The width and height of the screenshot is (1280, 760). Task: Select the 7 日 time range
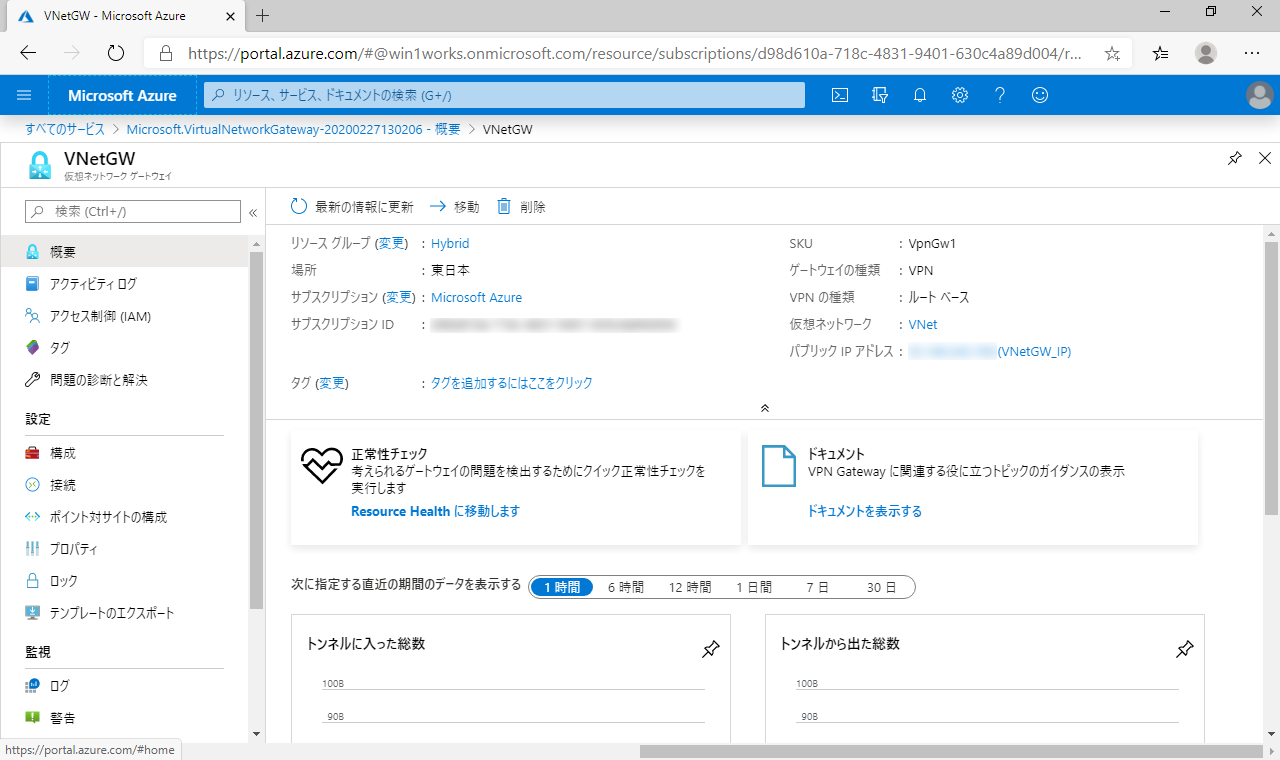click(x=817, y=587)
